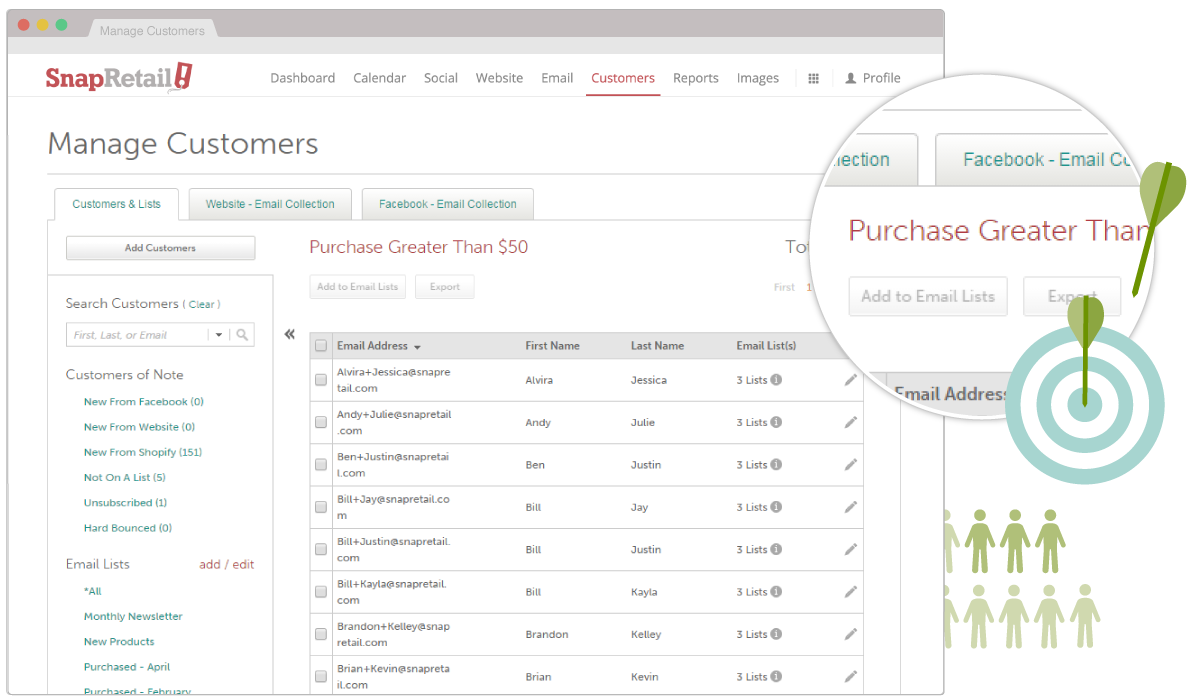Open the Unsubscribed (1) list
The image size is (1200, 700).
pyautogui.click(x=126, y=503)
